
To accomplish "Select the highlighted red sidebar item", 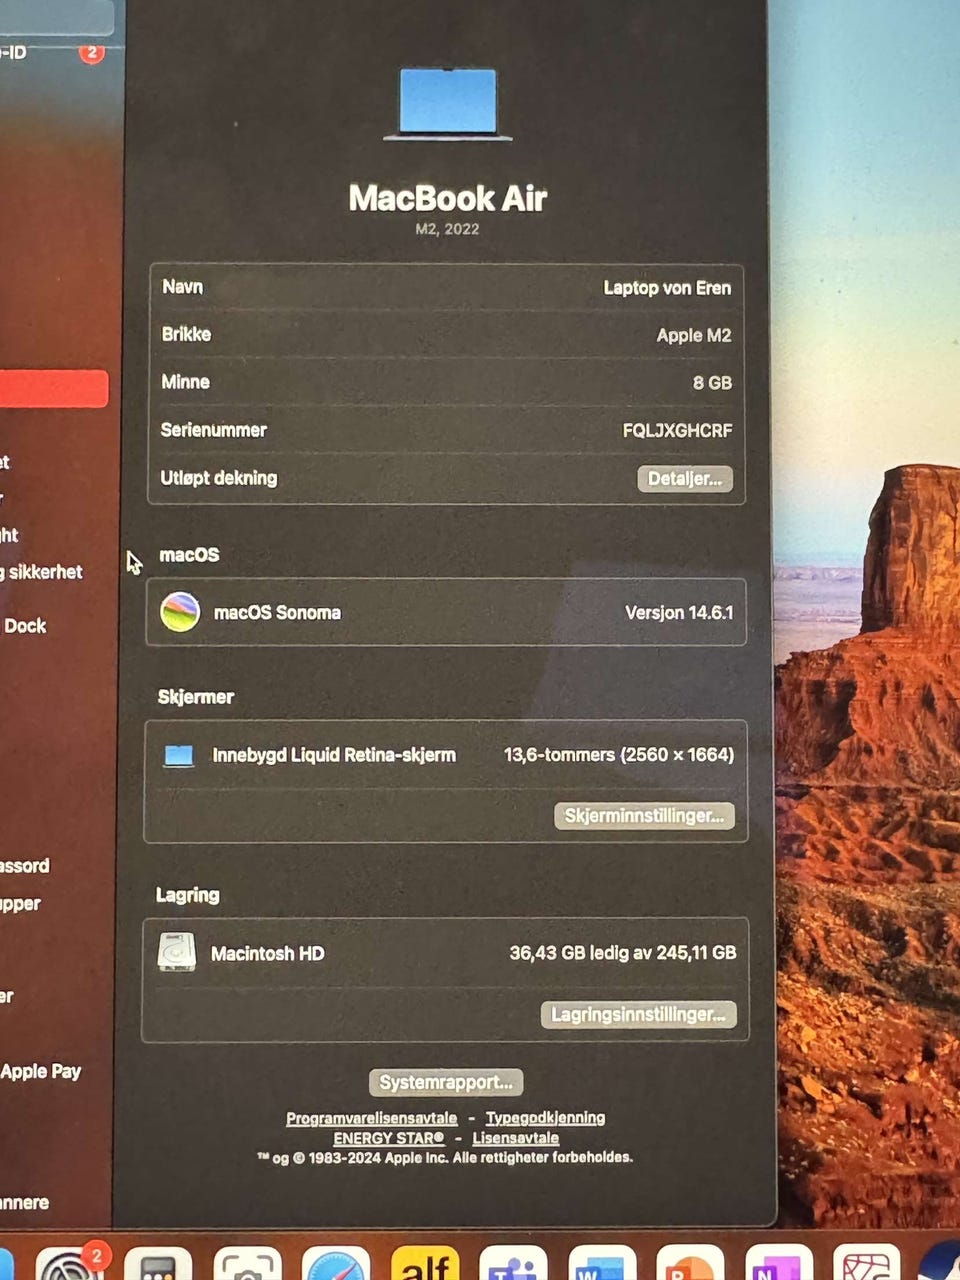I will 54,389.
